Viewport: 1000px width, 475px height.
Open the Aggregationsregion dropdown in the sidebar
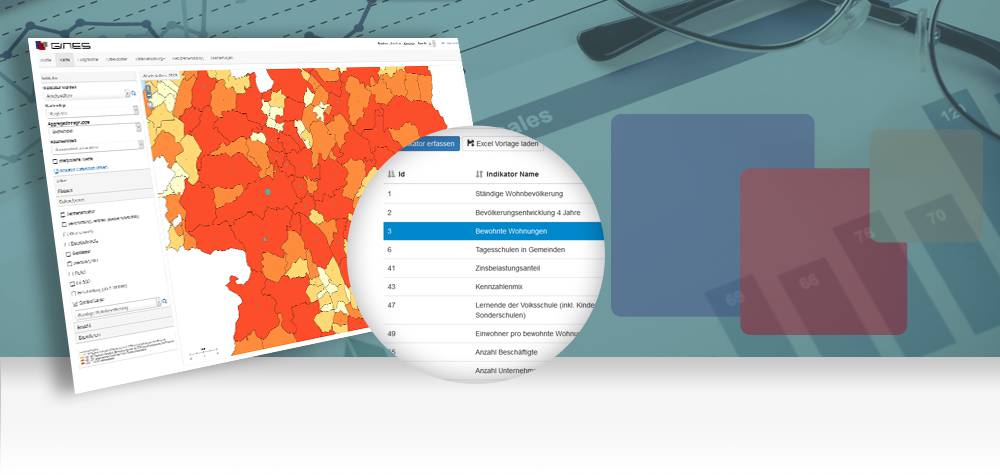[94, 128]
